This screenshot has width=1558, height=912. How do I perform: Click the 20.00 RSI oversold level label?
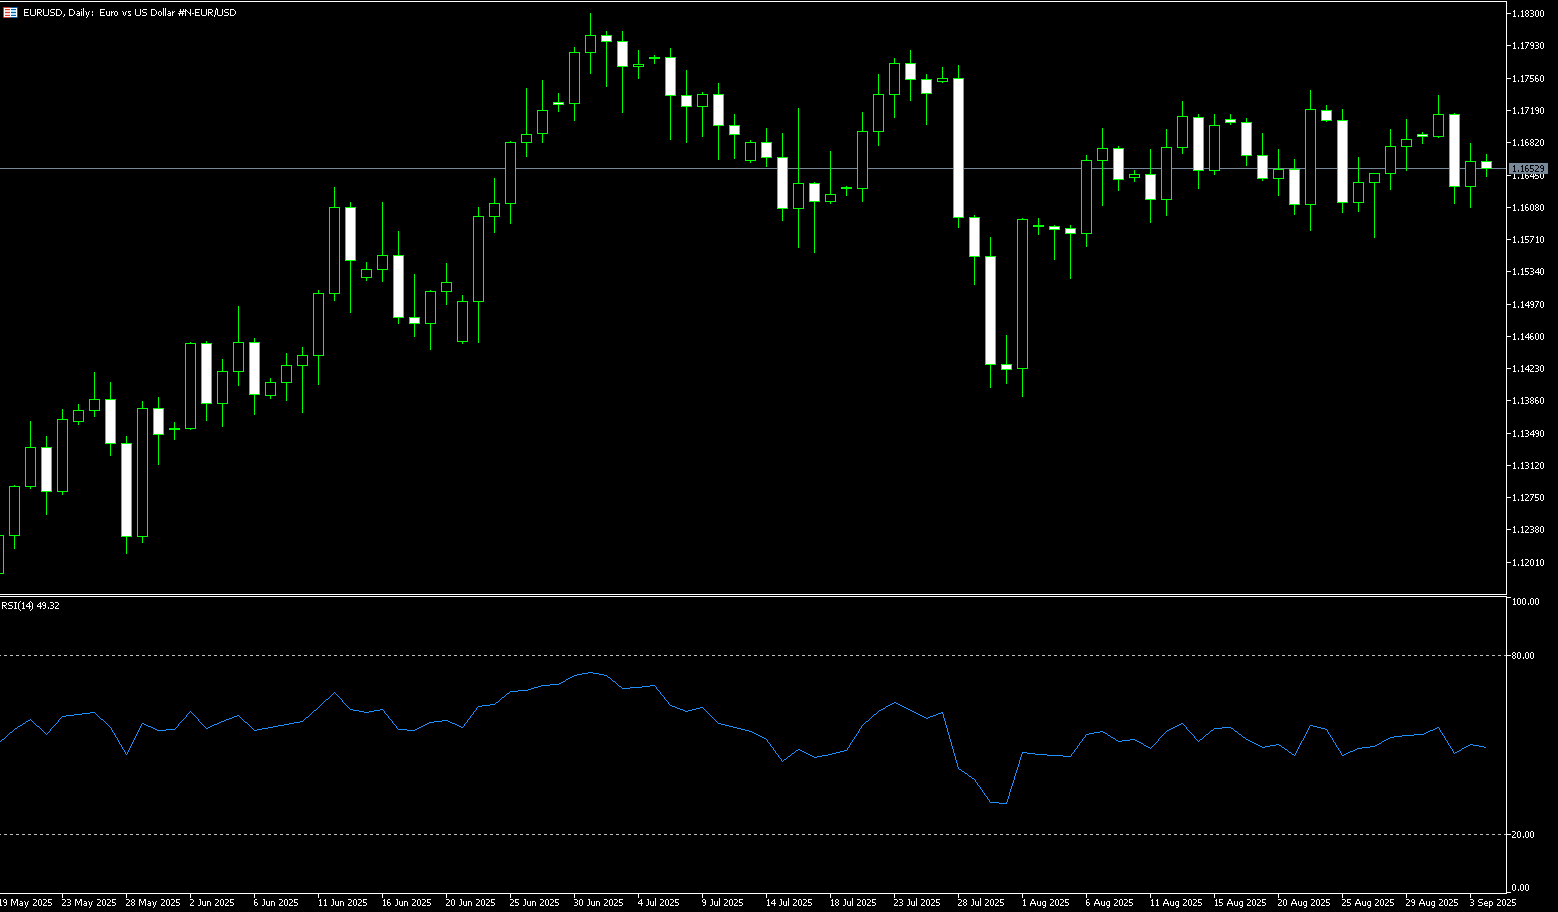(x=1524, y=835)
